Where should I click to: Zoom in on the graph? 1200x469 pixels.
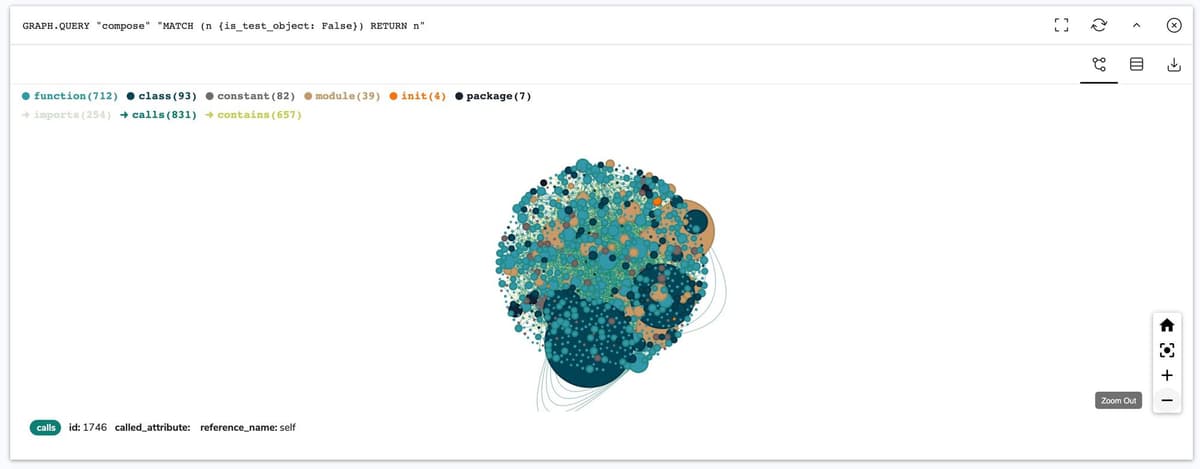(1166, 375)
